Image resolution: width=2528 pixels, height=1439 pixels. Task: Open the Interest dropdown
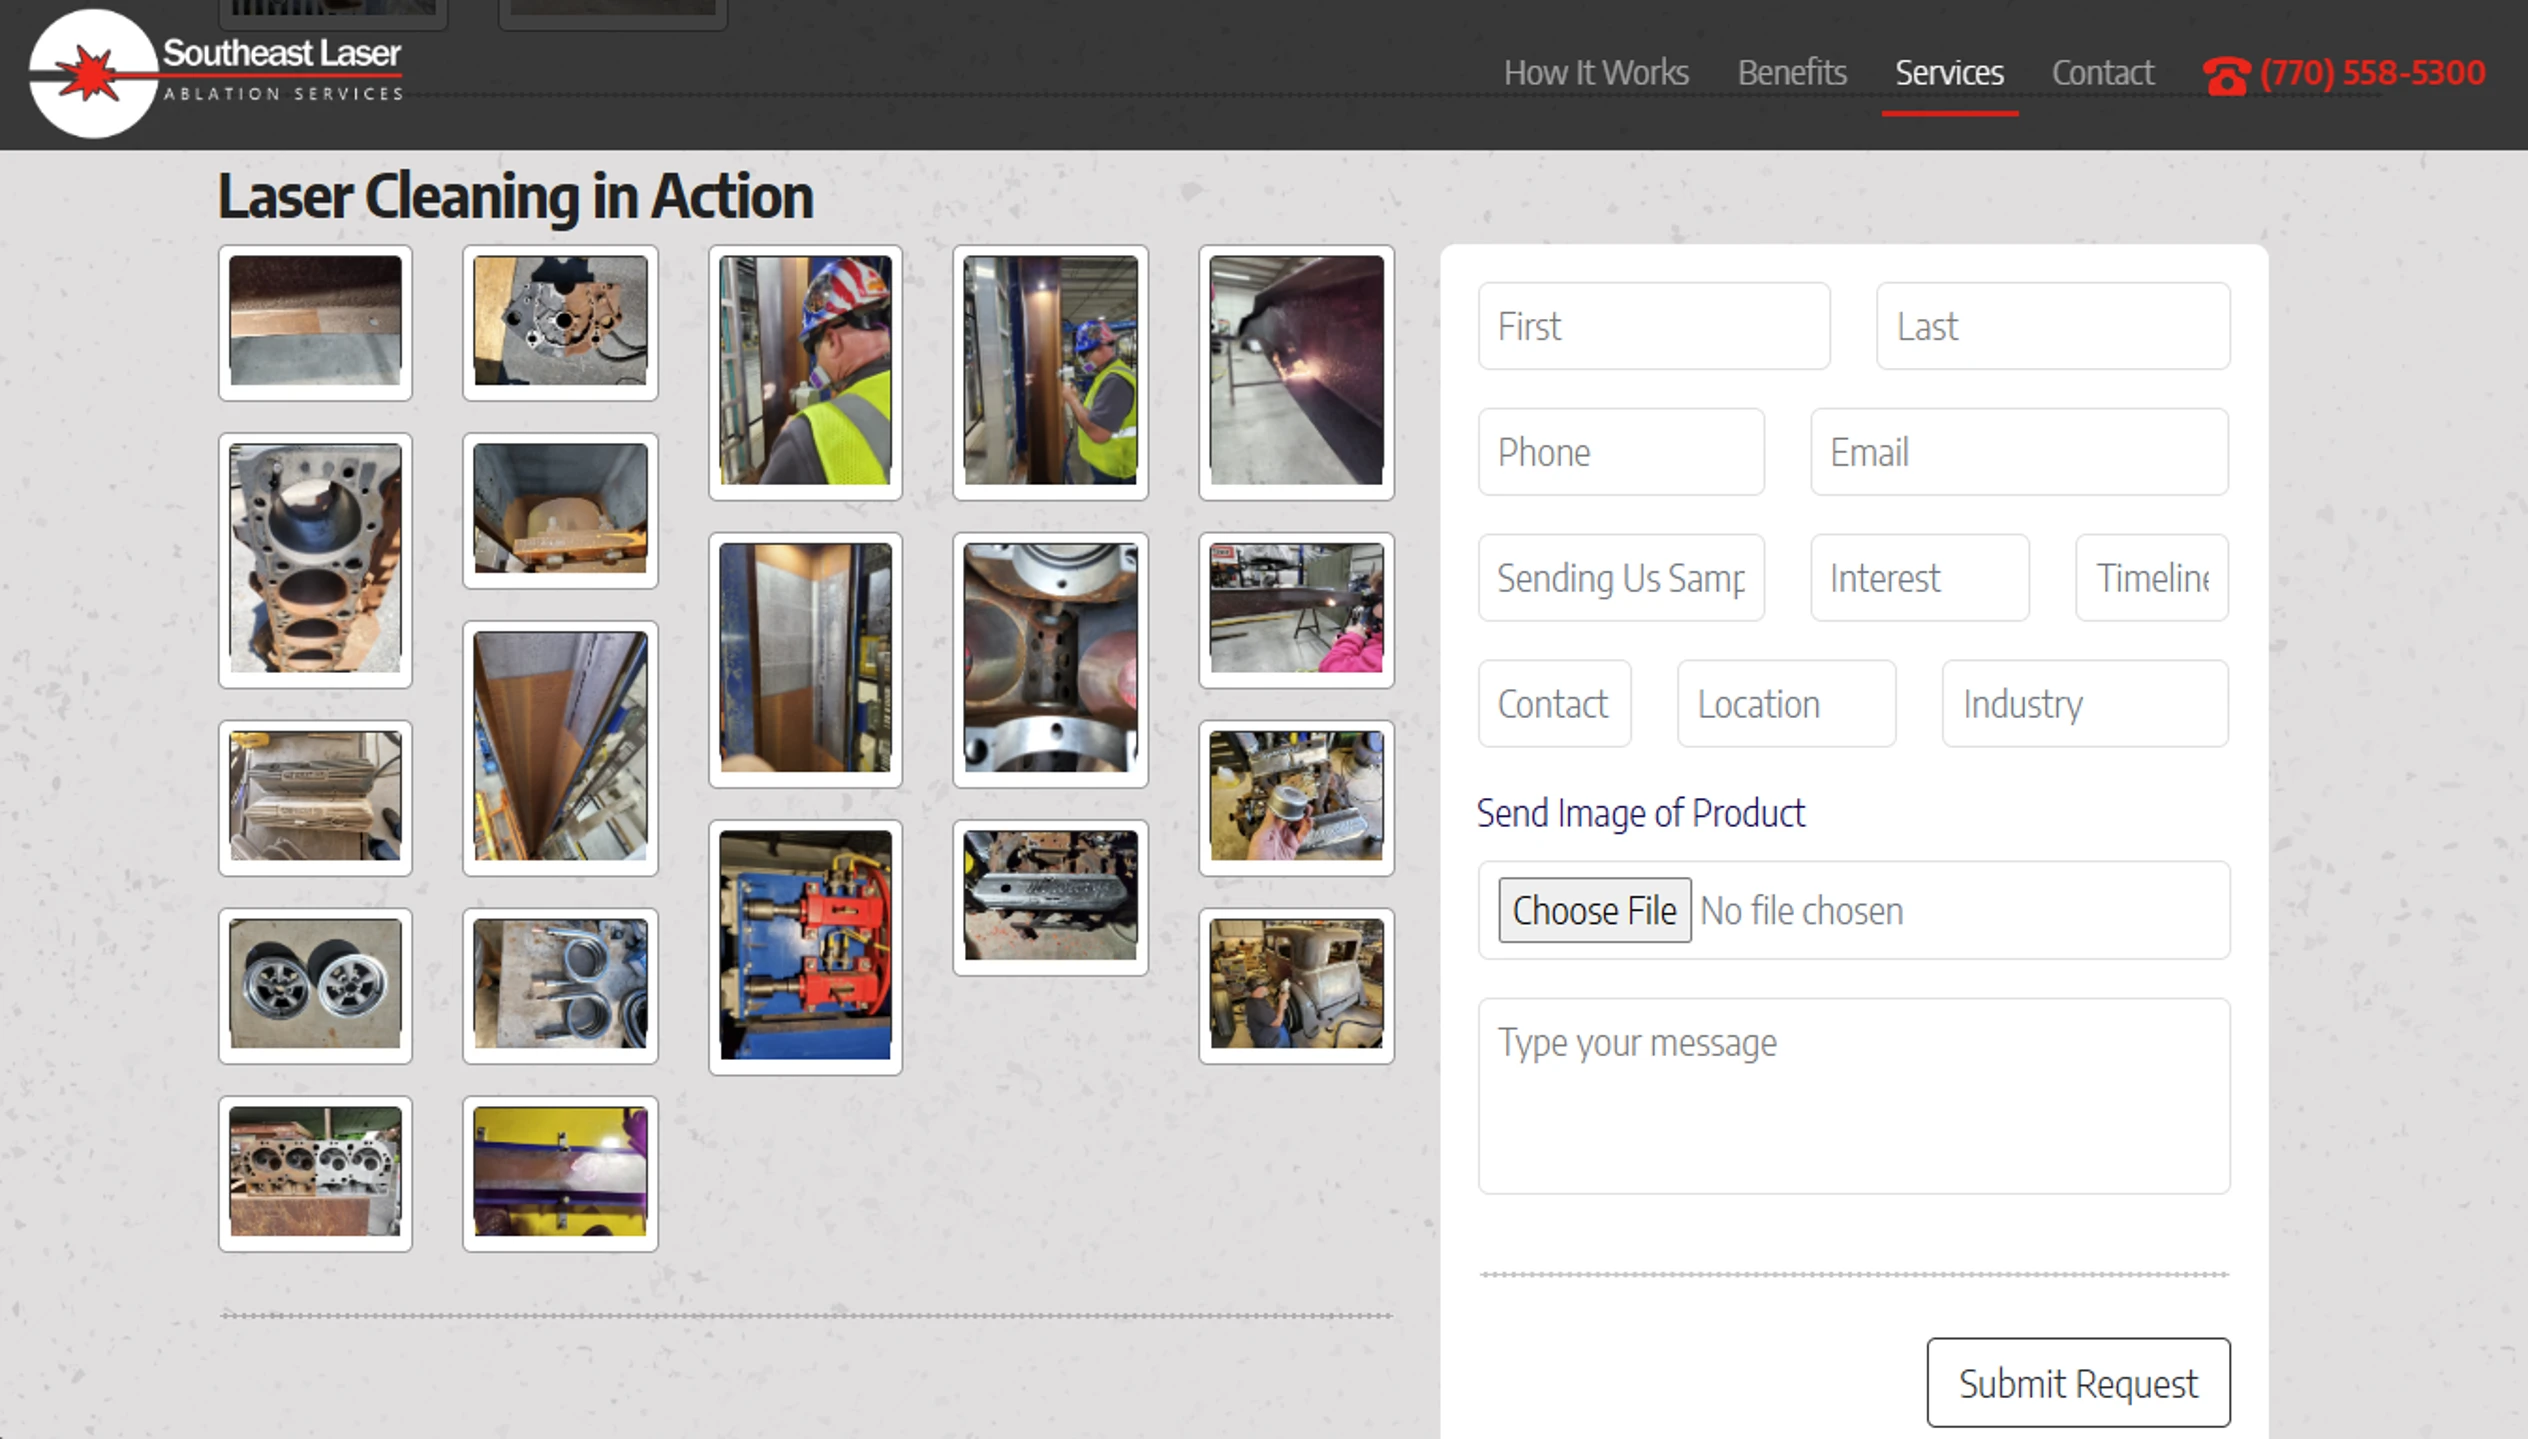pyautogui.click(x=1919, y=578)
